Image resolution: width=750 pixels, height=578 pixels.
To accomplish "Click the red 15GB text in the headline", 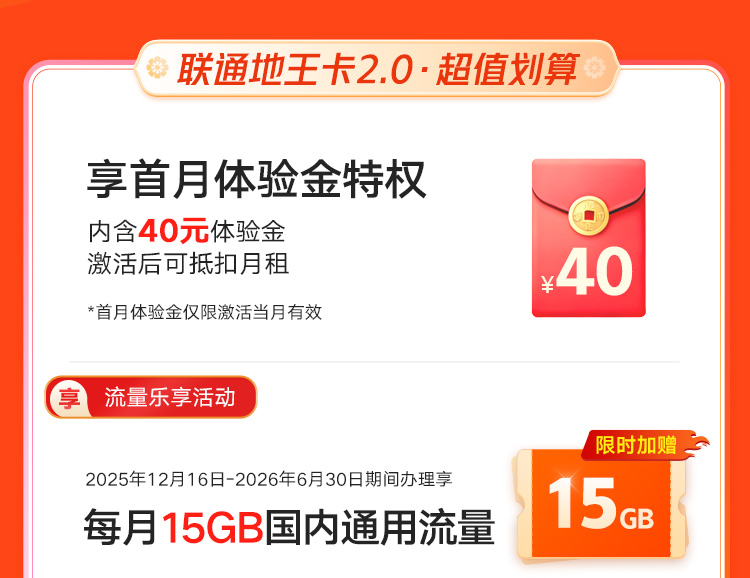I will pyautogui.click(x=212, y=527).
